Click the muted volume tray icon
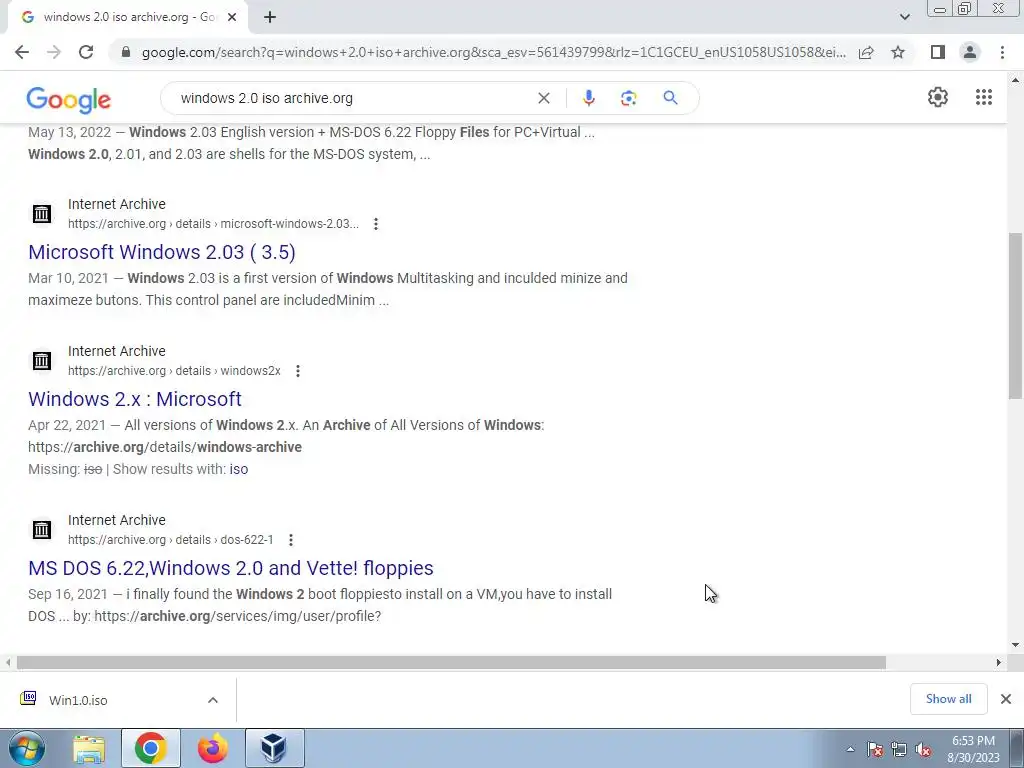This screenshot has width=1024, height=768. tap(923, 749)
